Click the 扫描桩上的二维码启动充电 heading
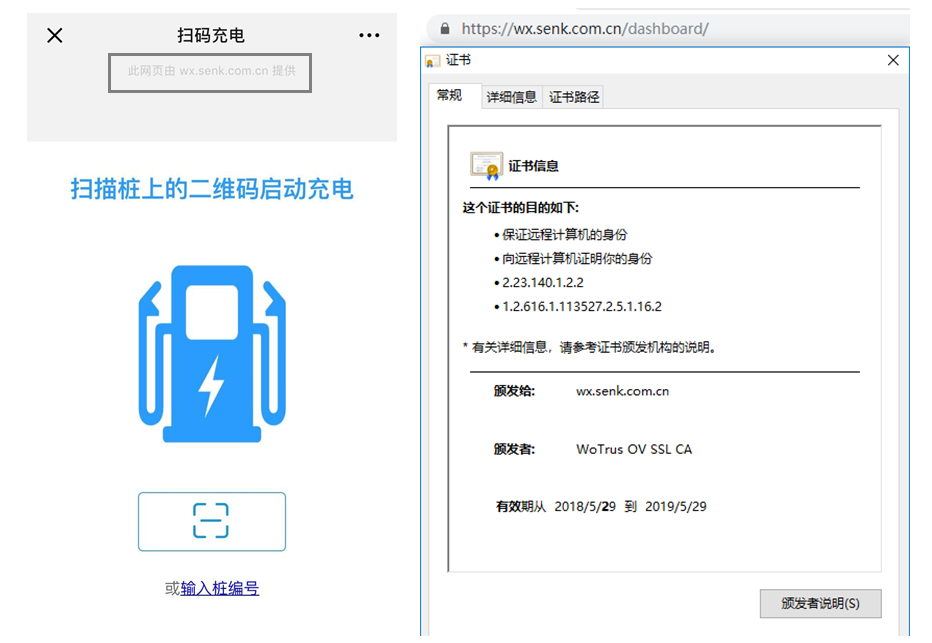The image size is (932, 643). click(212, 189)
